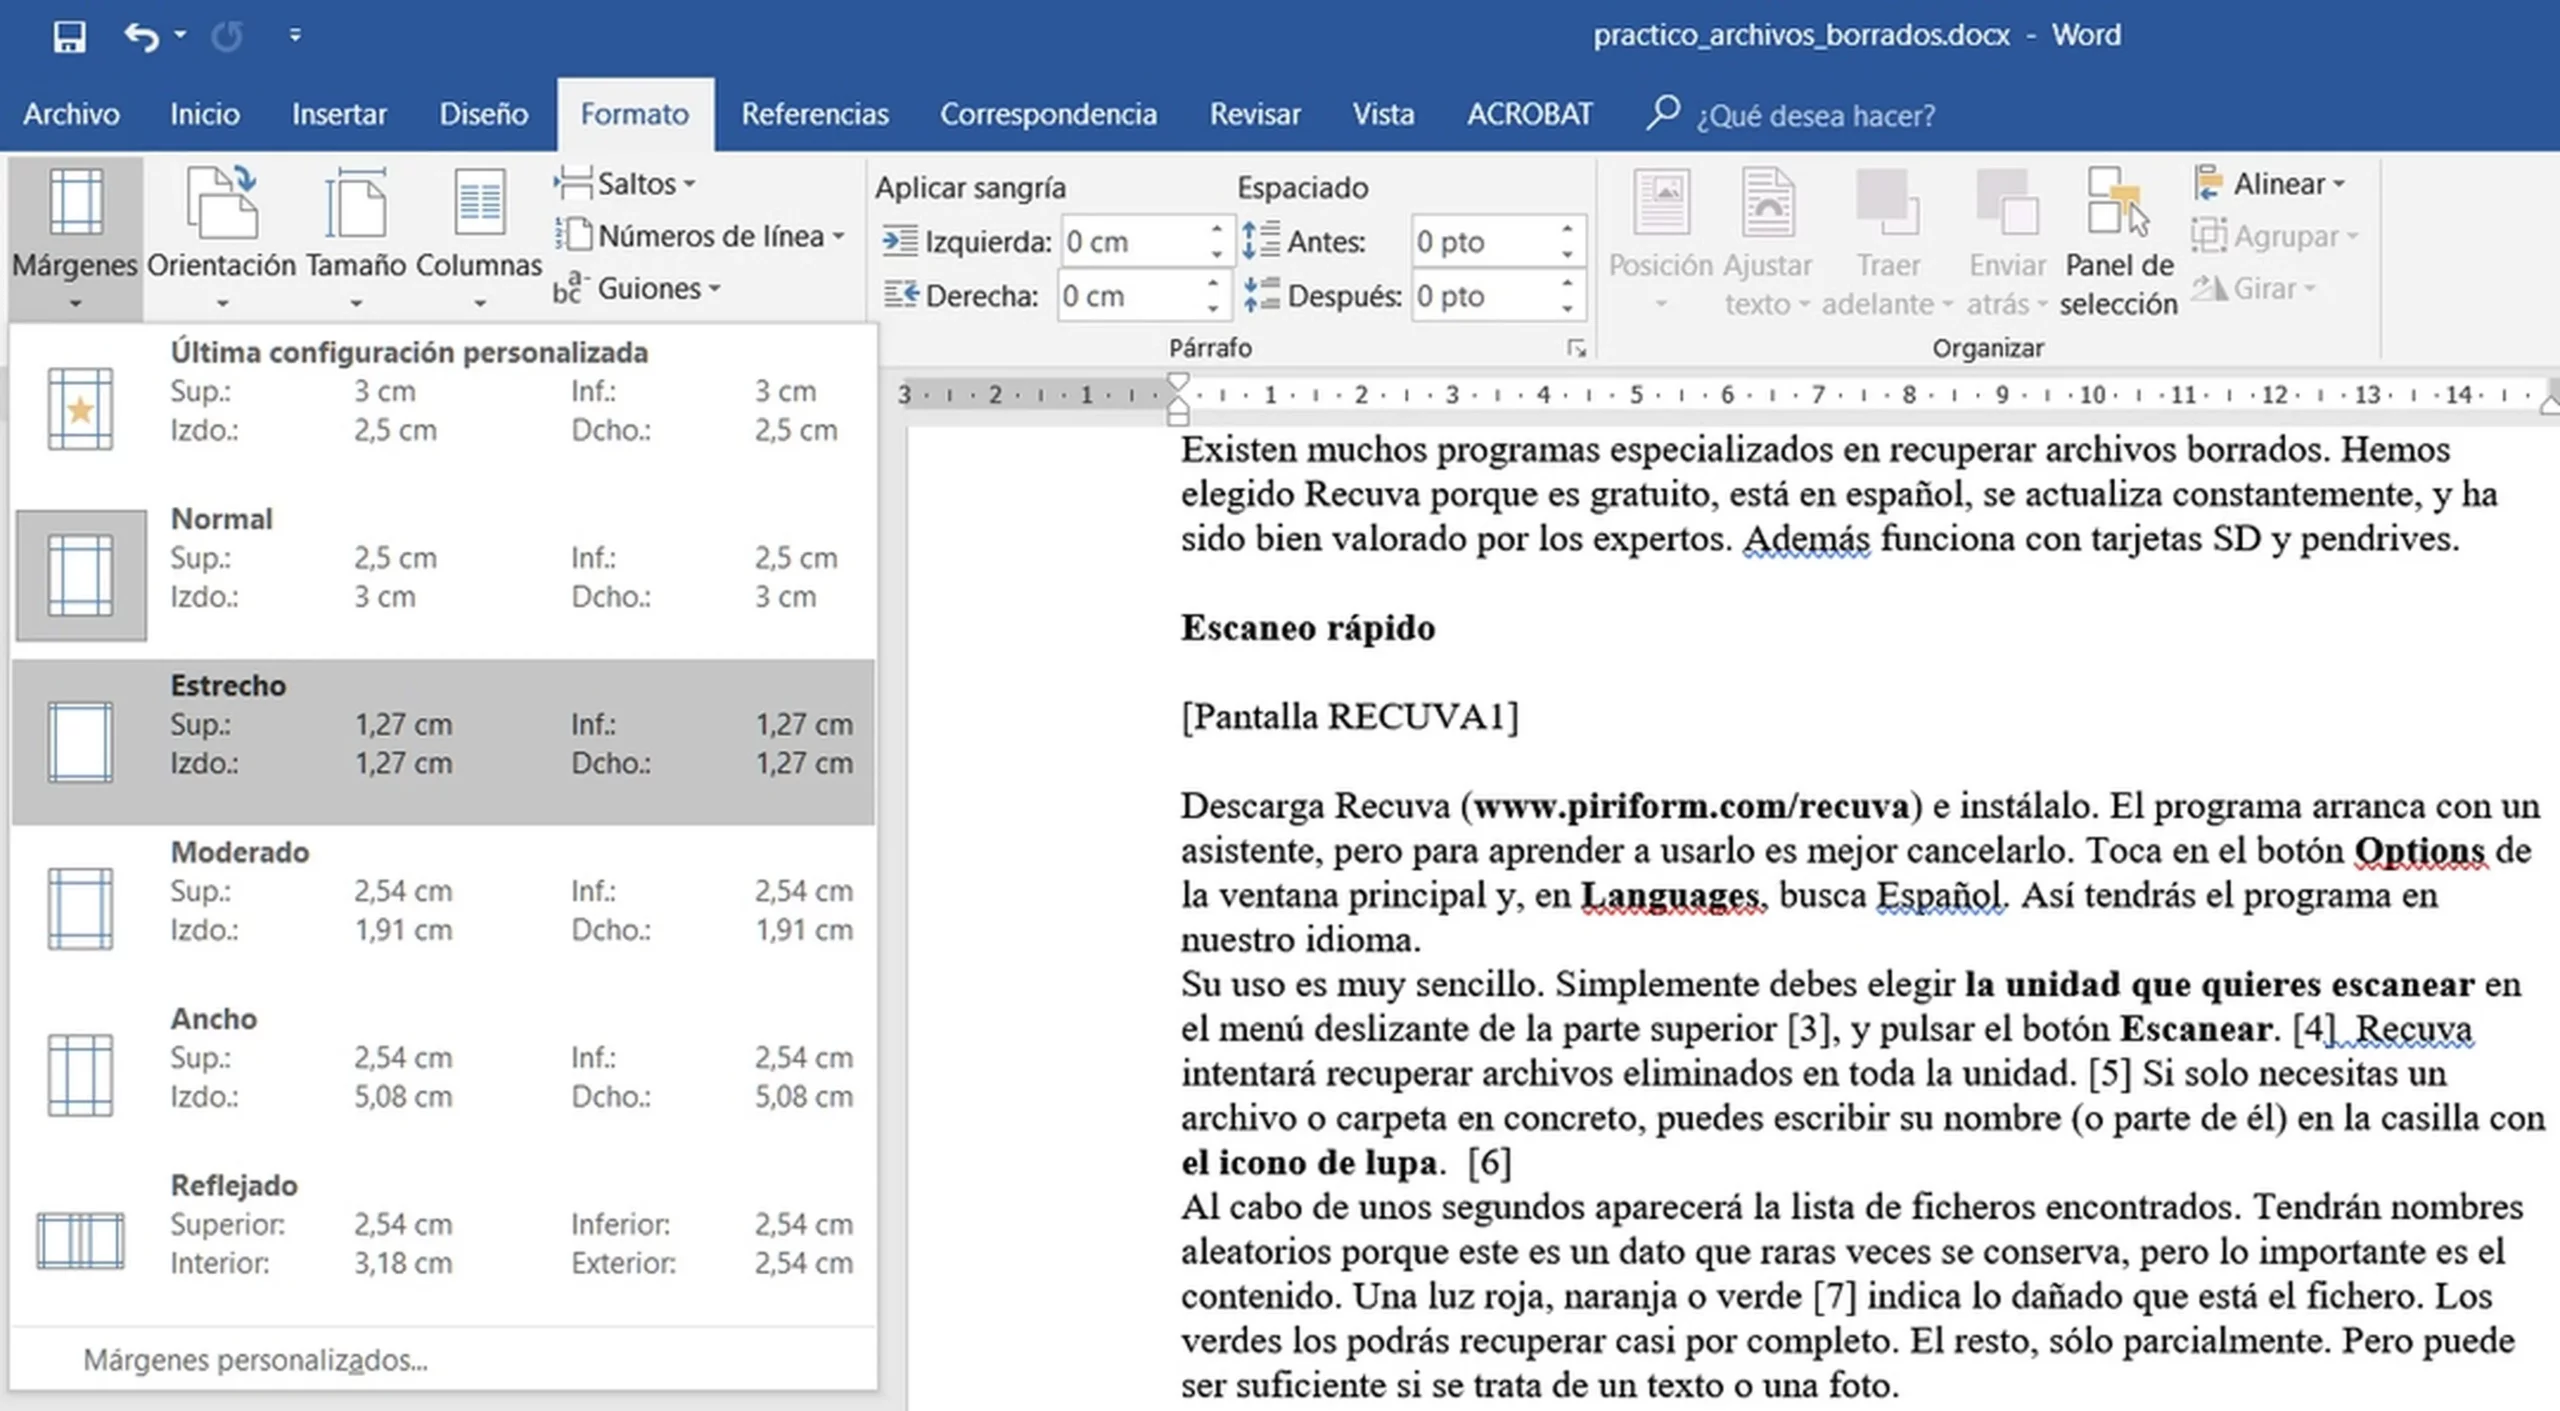Open the Undo history dropdown arrow
Image resolution: width=2560 pixels, height=1411 pixels.
[x=180, y=35]
